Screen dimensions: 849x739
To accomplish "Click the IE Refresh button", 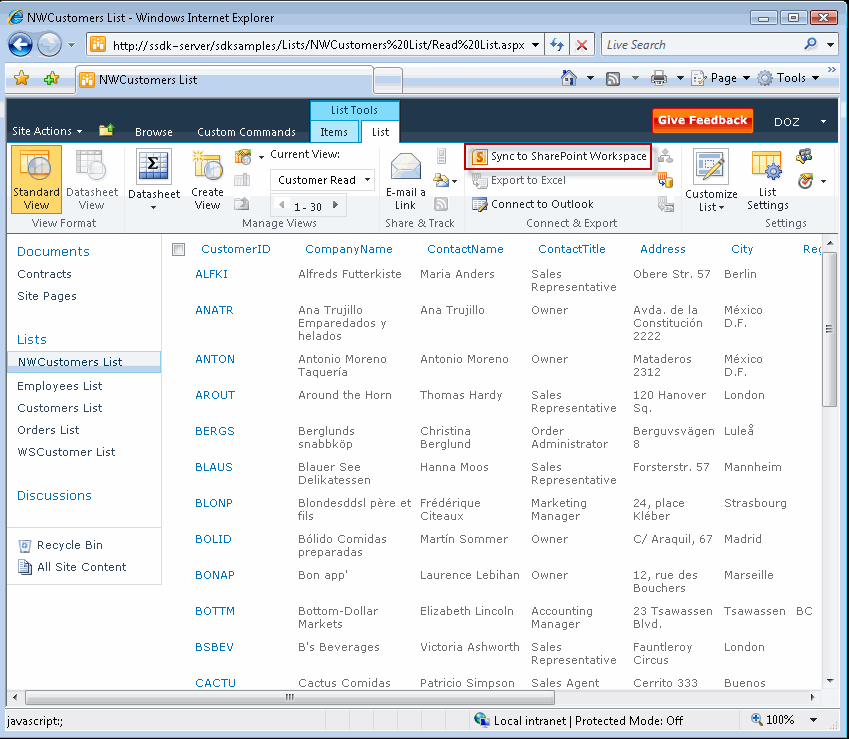I will 557,45.
